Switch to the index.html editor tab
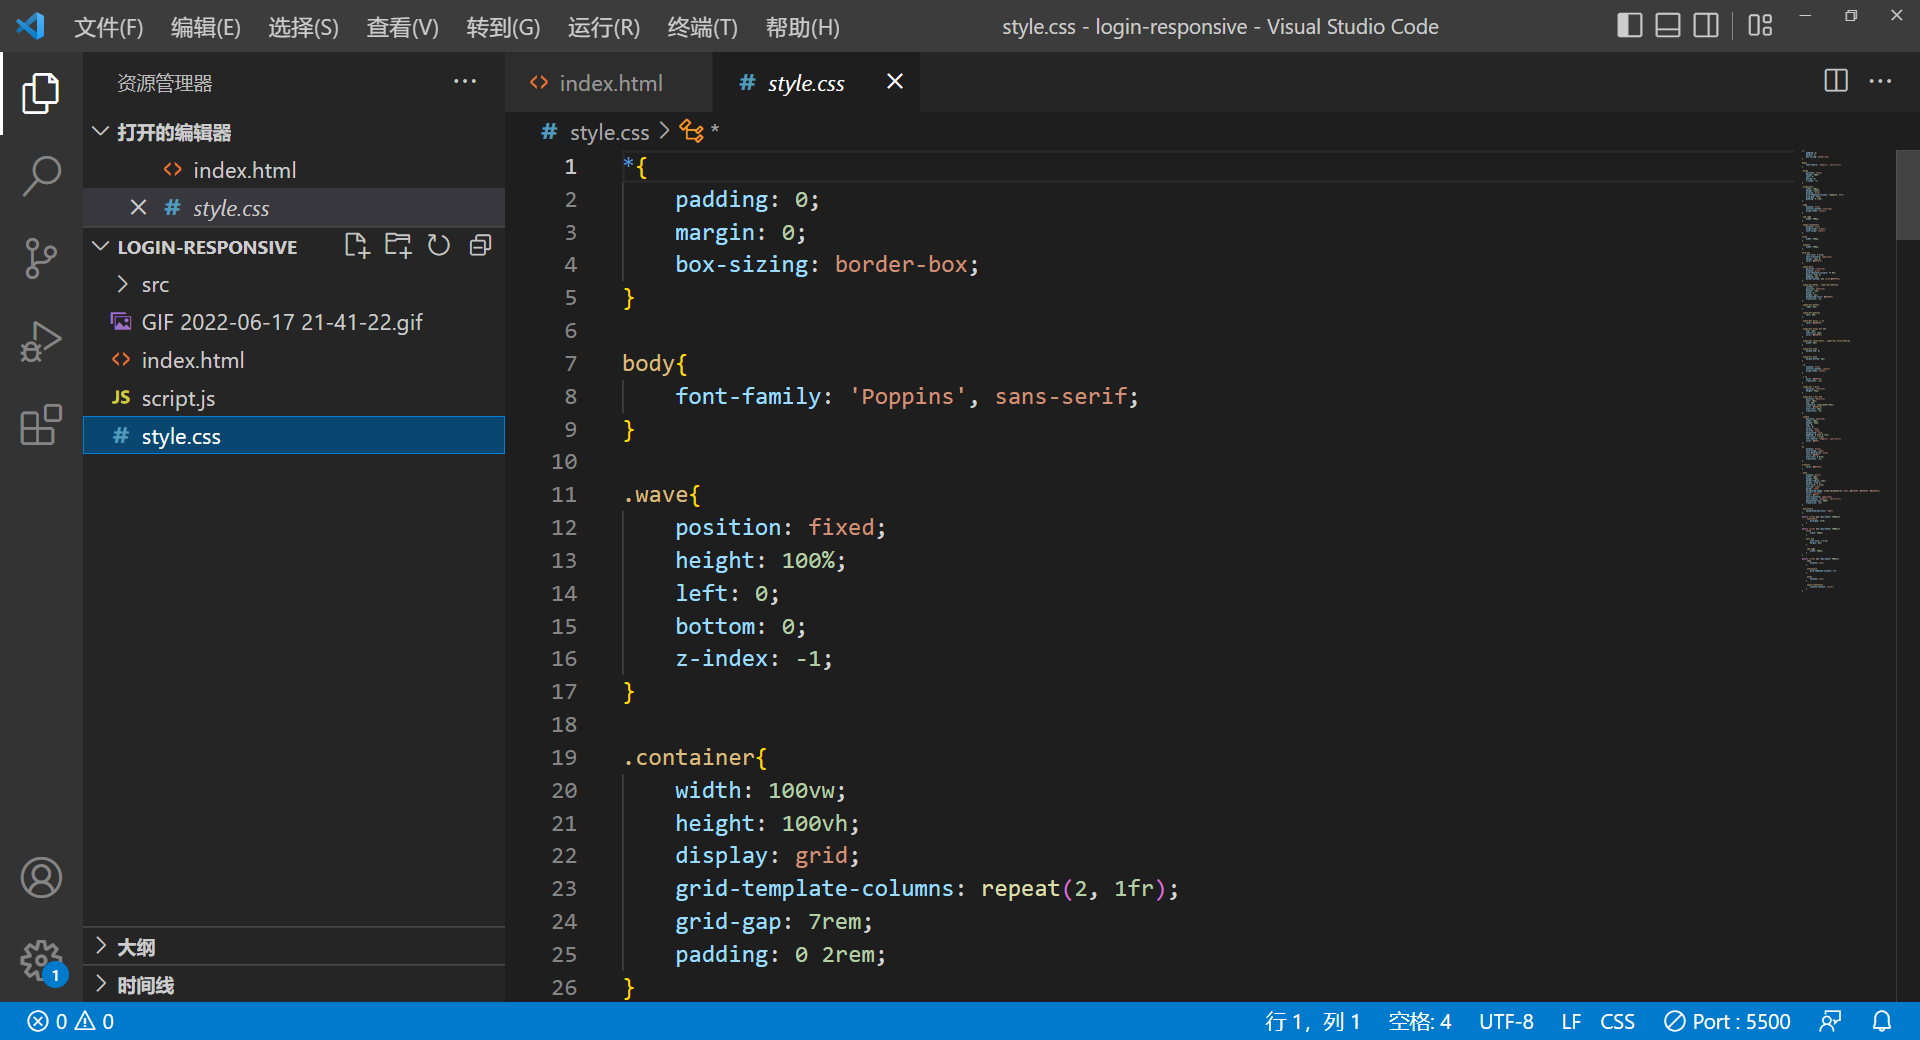1920x1040 pixels. pos(608,82)
